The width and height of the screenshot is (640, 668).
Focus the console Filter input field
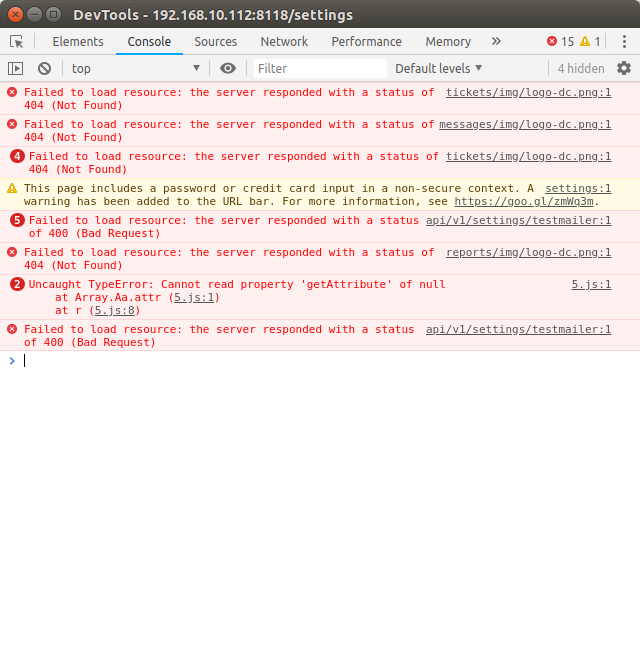click(x=320, y=69)
